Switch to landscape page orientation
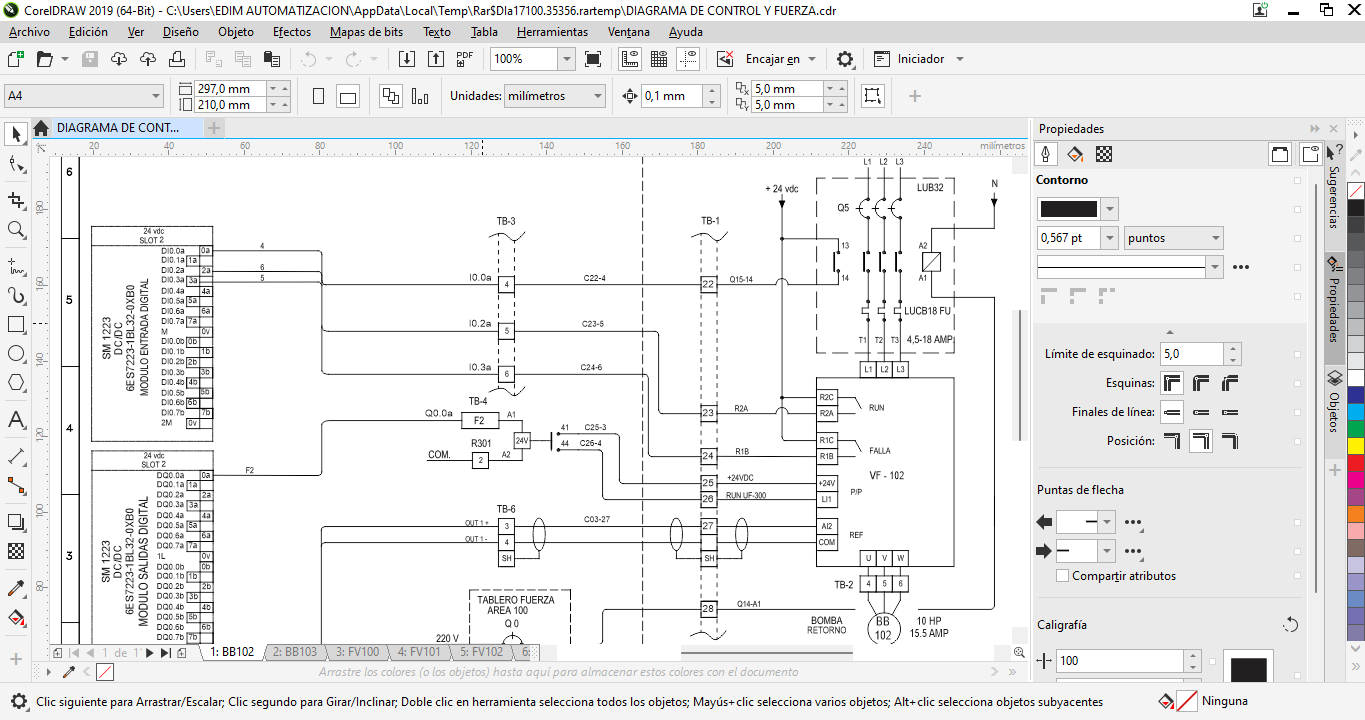The width and height of the screenshot is (1365, 720). pos(348,97)
